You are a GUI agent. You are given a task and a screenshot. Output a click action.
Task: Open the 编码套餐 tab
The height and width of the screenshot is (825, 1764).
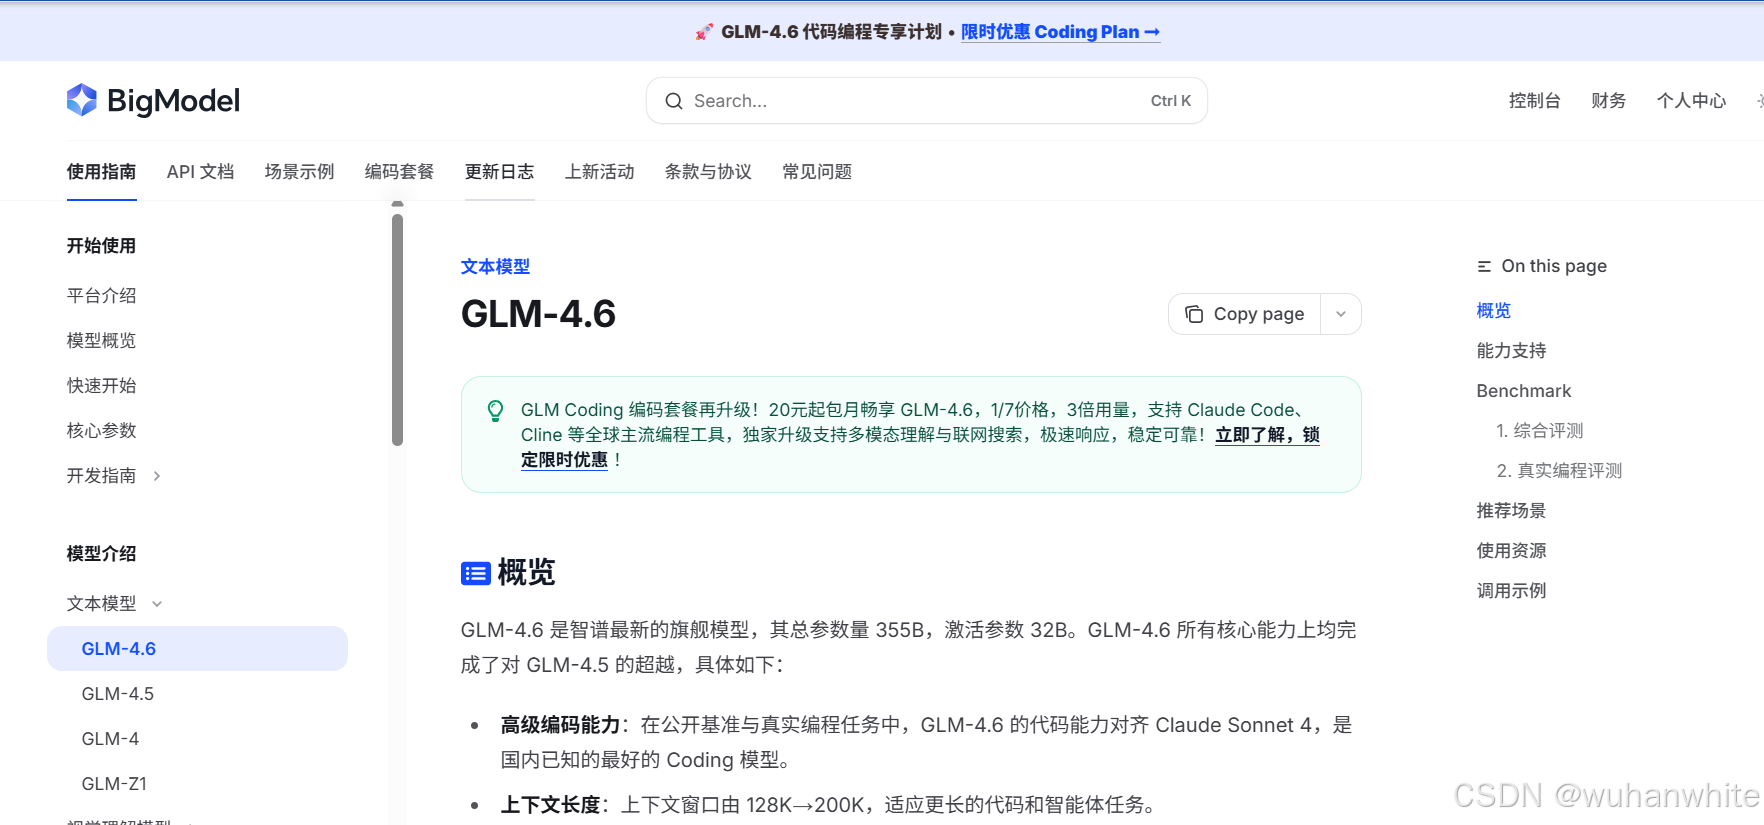point(400,172)
